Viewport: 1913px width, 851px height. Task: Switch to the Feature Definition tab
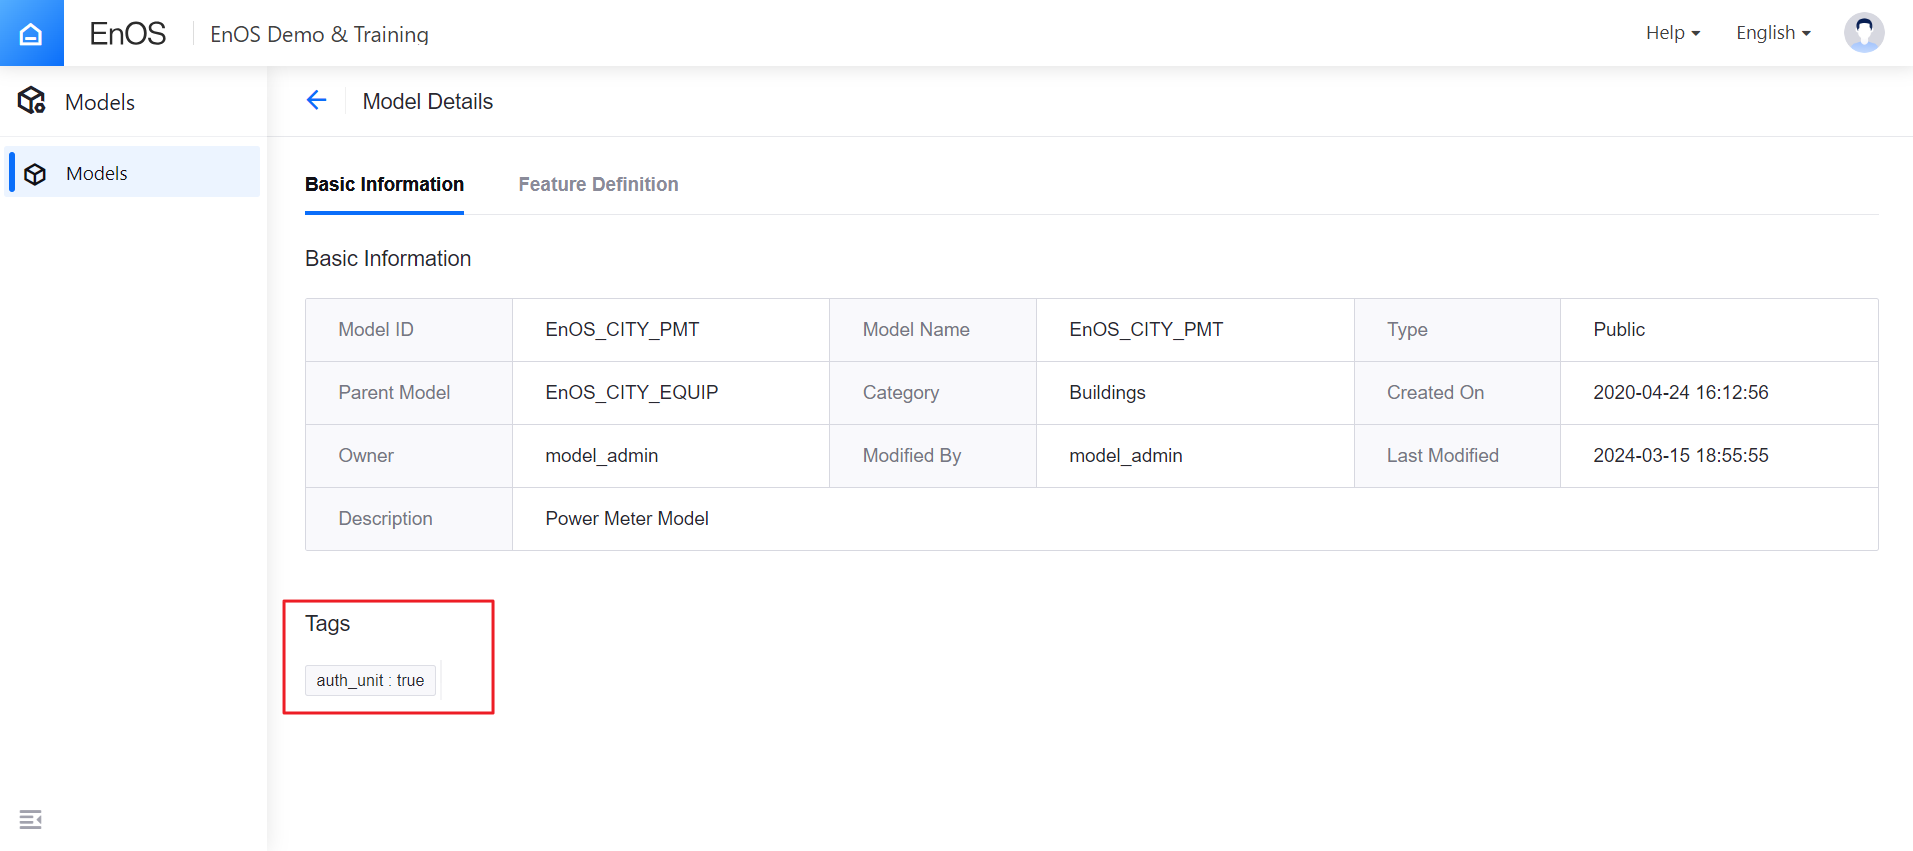pos(598,184)
